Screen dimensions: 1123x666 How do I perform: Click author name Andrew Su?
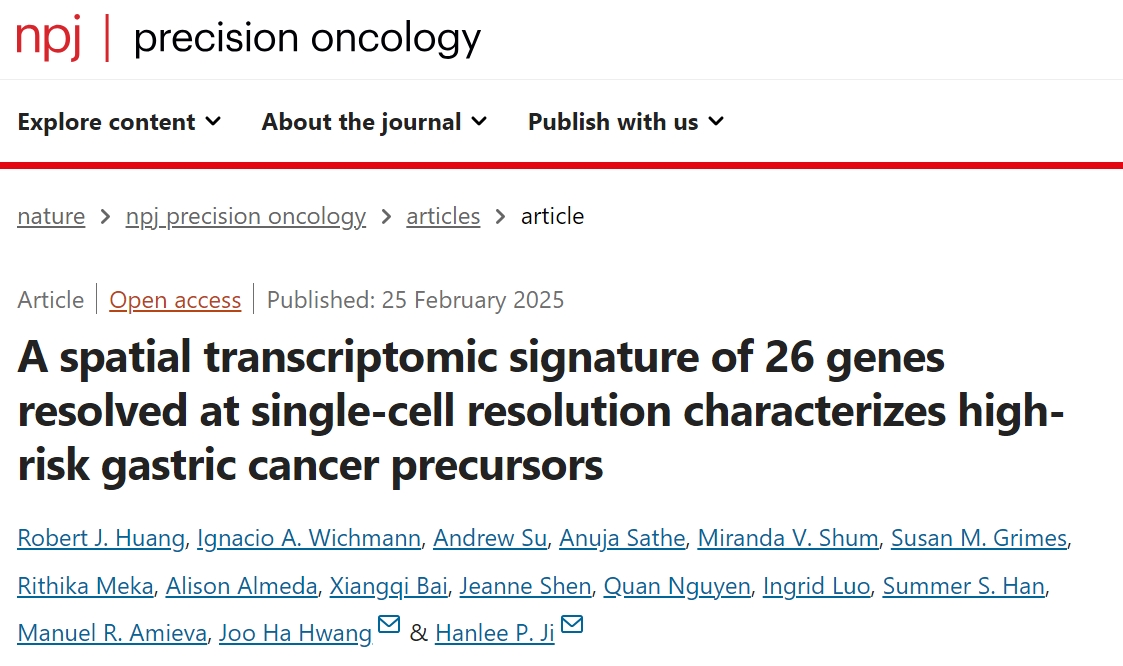490,538
